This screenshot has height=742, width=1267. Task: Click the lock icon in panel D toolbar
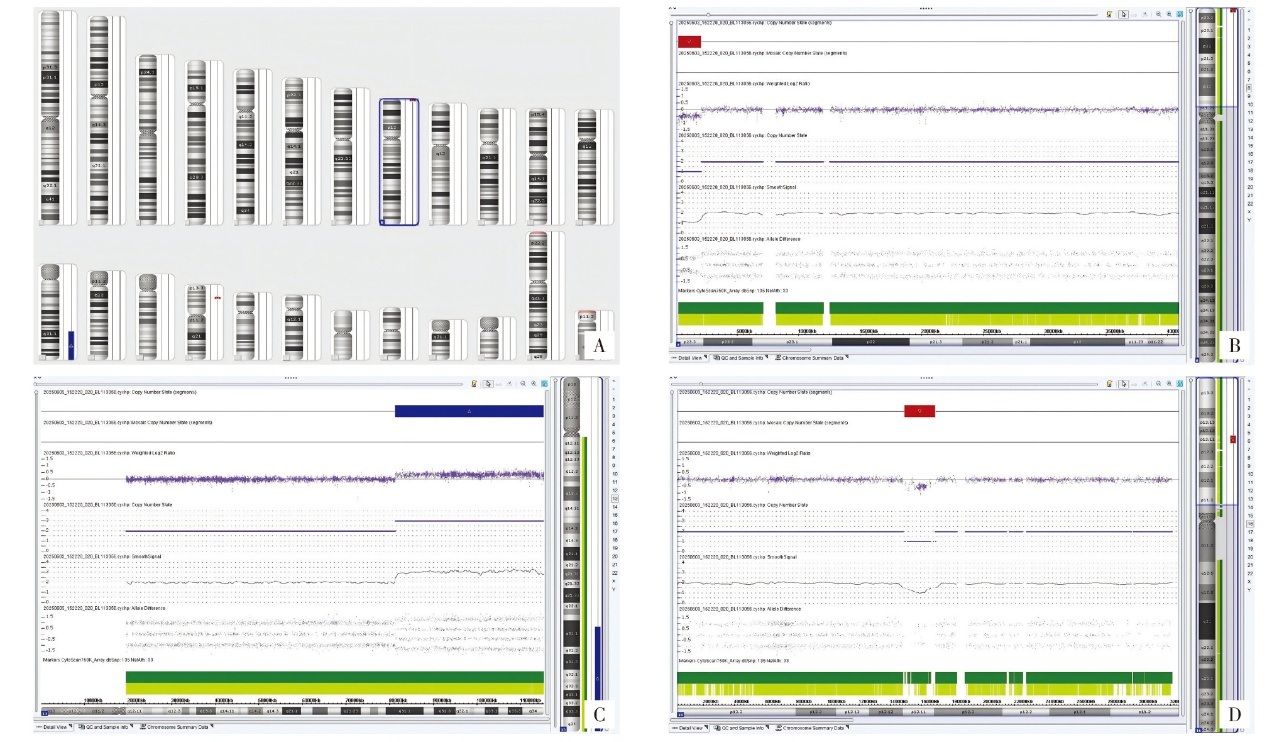[1108, 382]
